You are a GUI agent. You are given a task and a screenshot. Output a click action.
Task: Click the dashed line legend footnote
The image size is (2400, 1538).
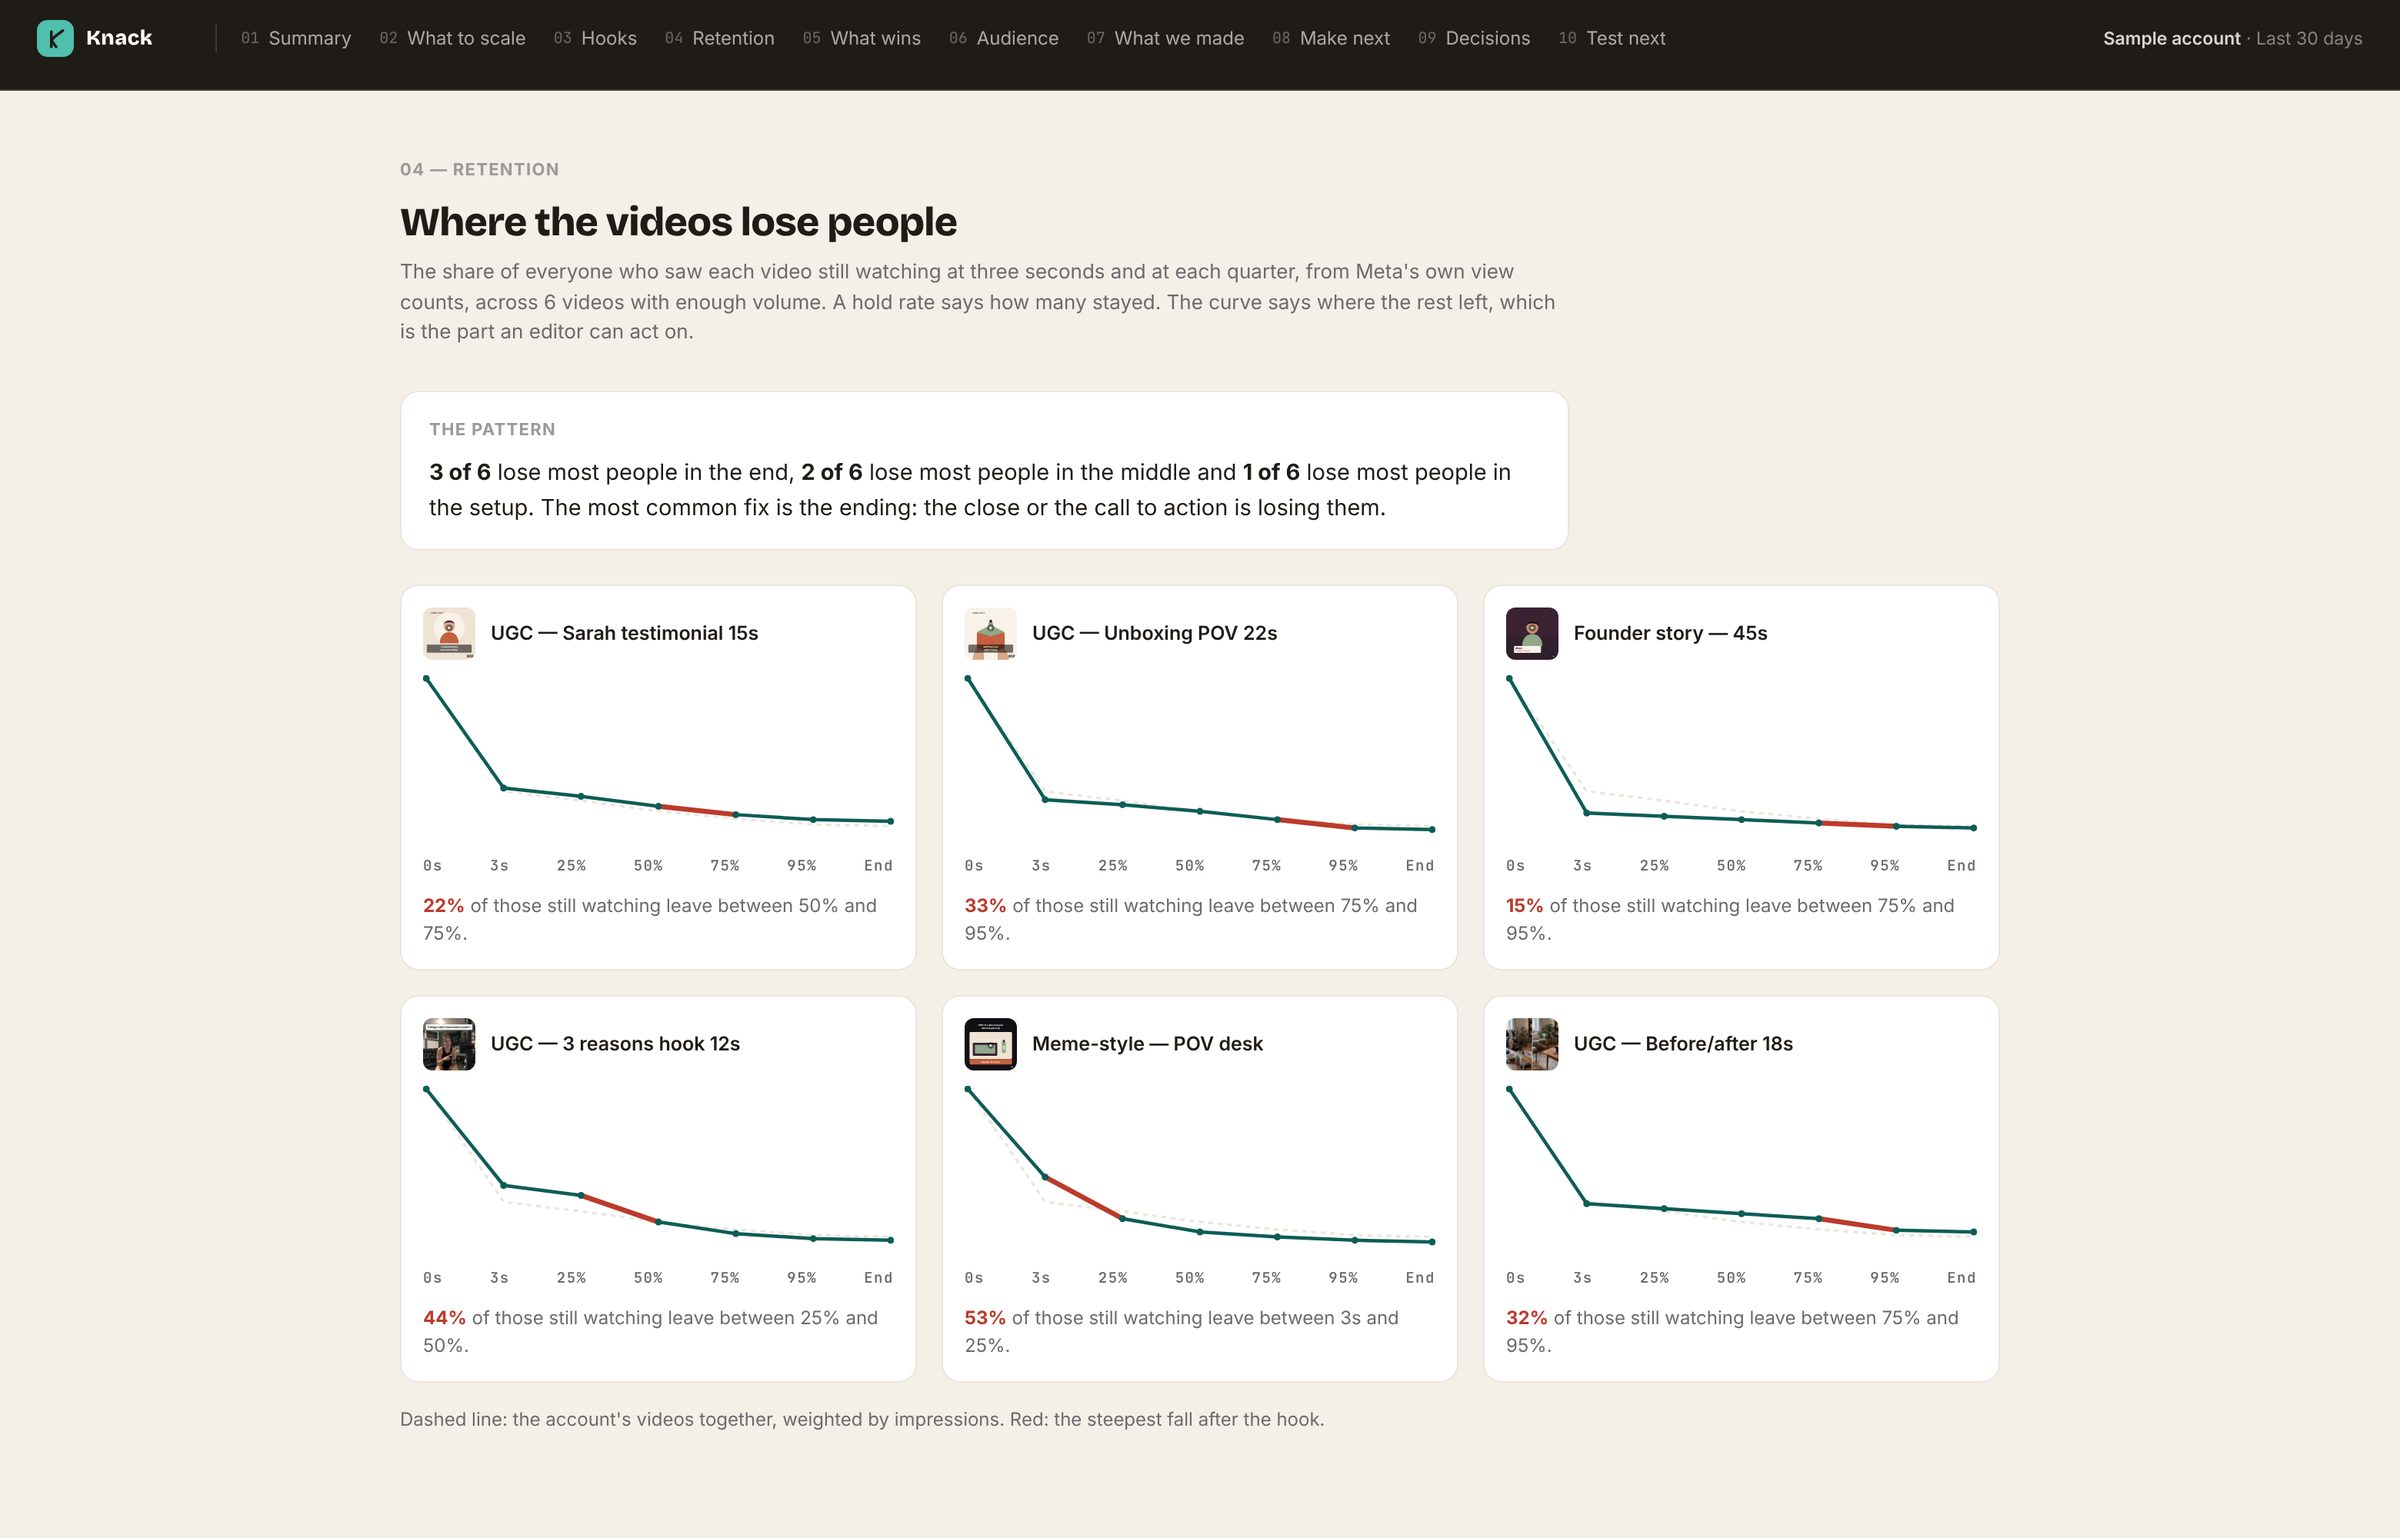(x=862, y=1419)
